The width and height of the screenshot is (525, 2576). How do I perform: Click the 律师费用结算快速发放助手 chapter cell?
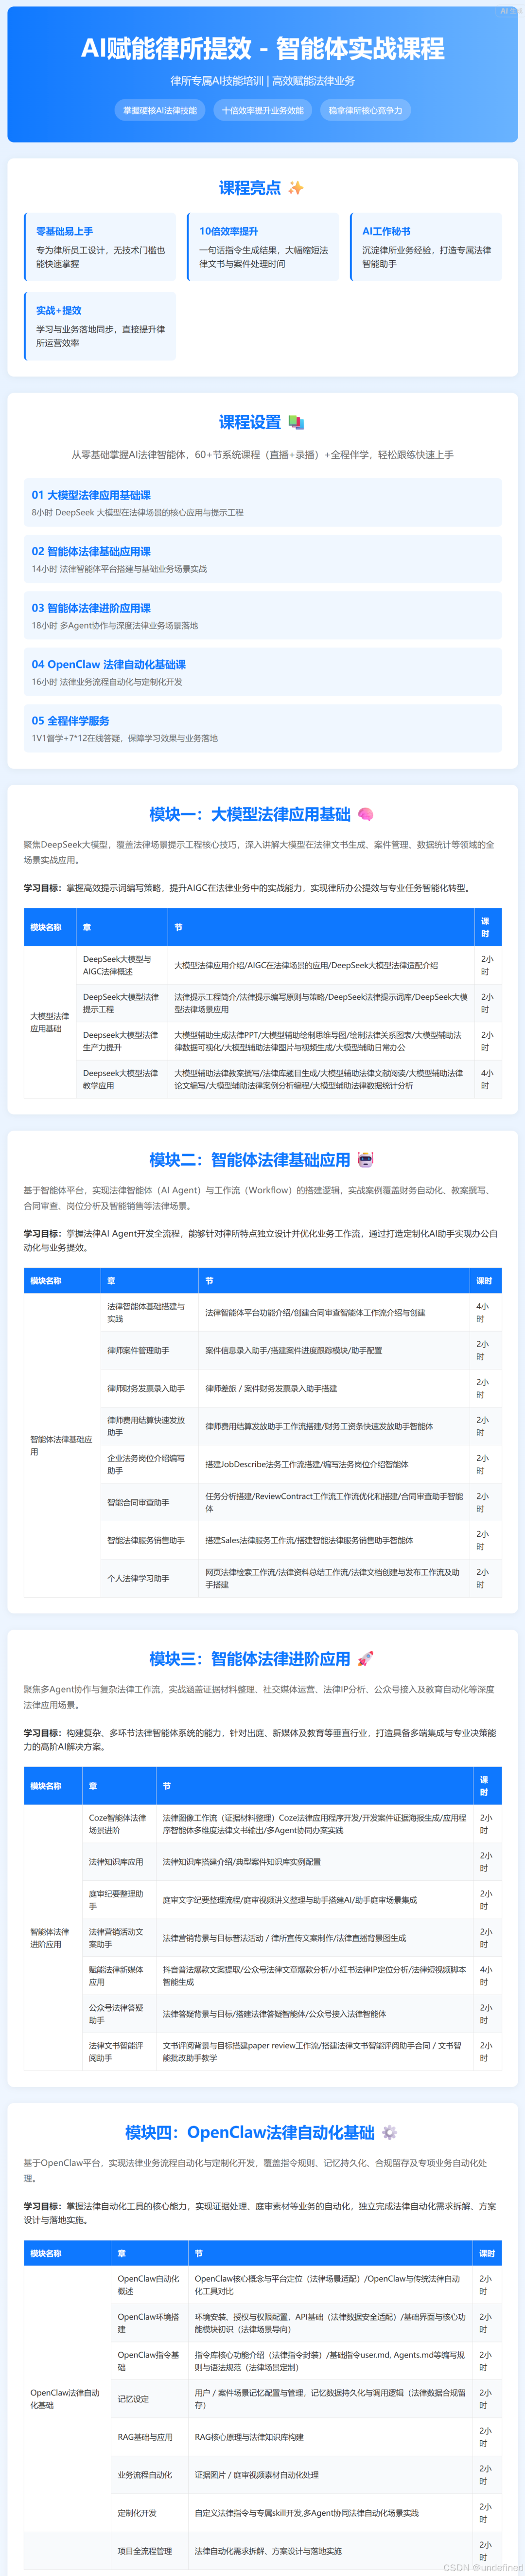pos(150,1427)
